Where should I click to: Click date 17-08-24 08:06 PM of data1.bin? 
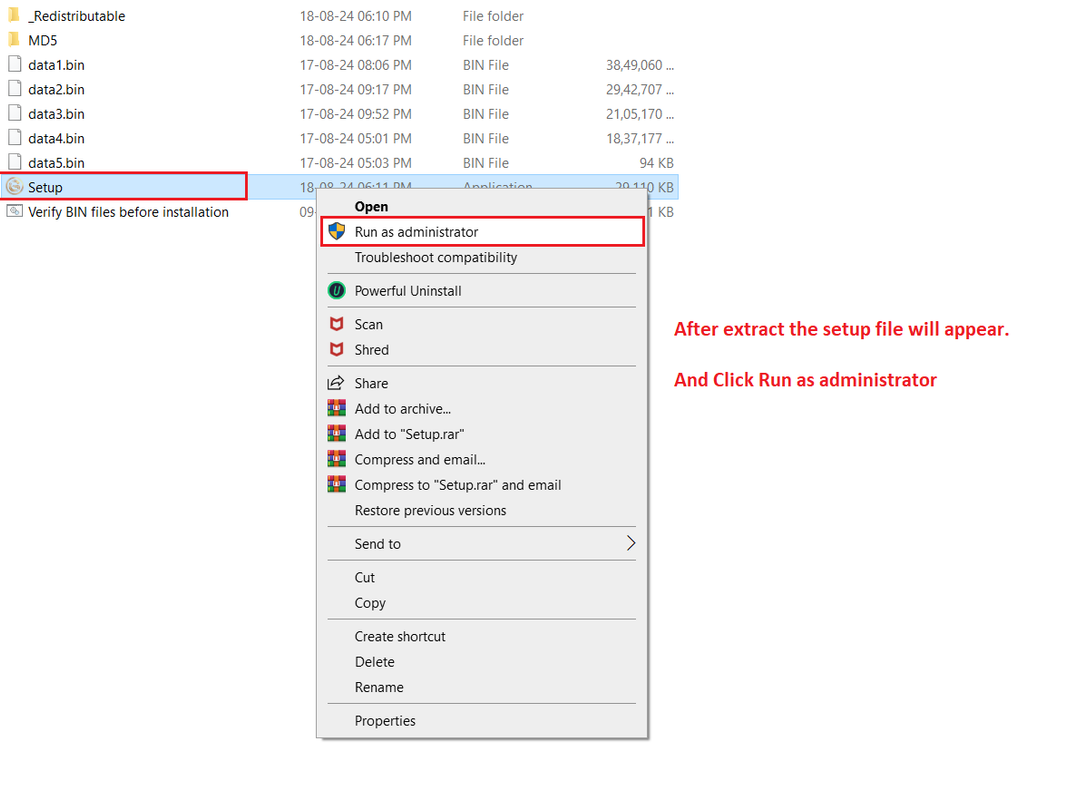click(x=355, y=65)
